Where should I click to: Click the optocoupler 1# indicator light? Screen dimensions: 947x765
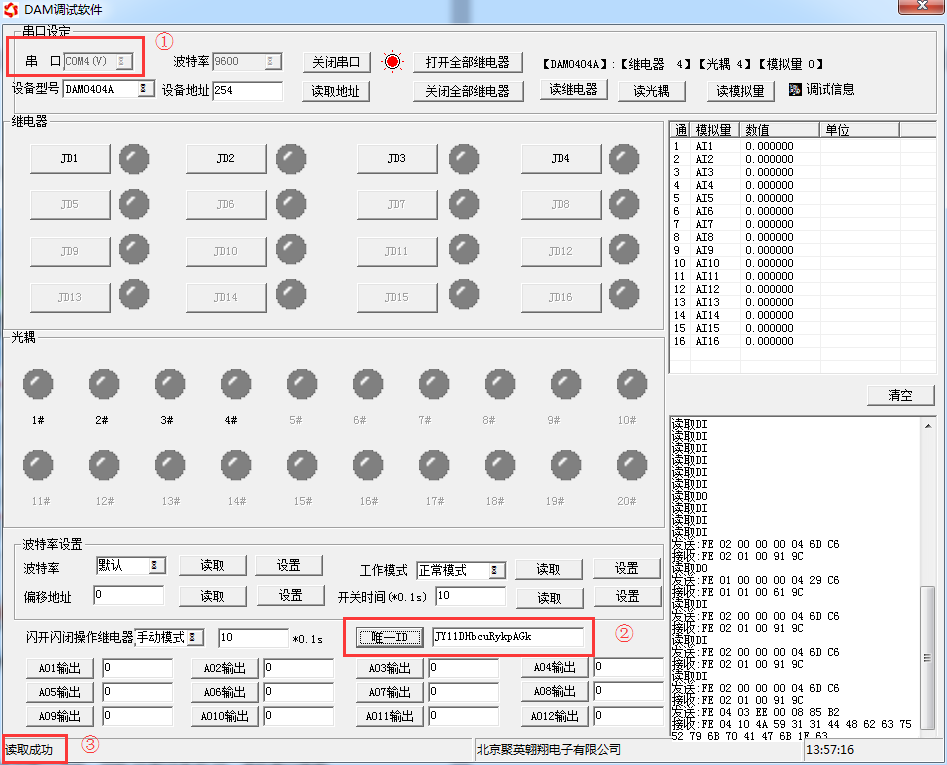point(38,384)
